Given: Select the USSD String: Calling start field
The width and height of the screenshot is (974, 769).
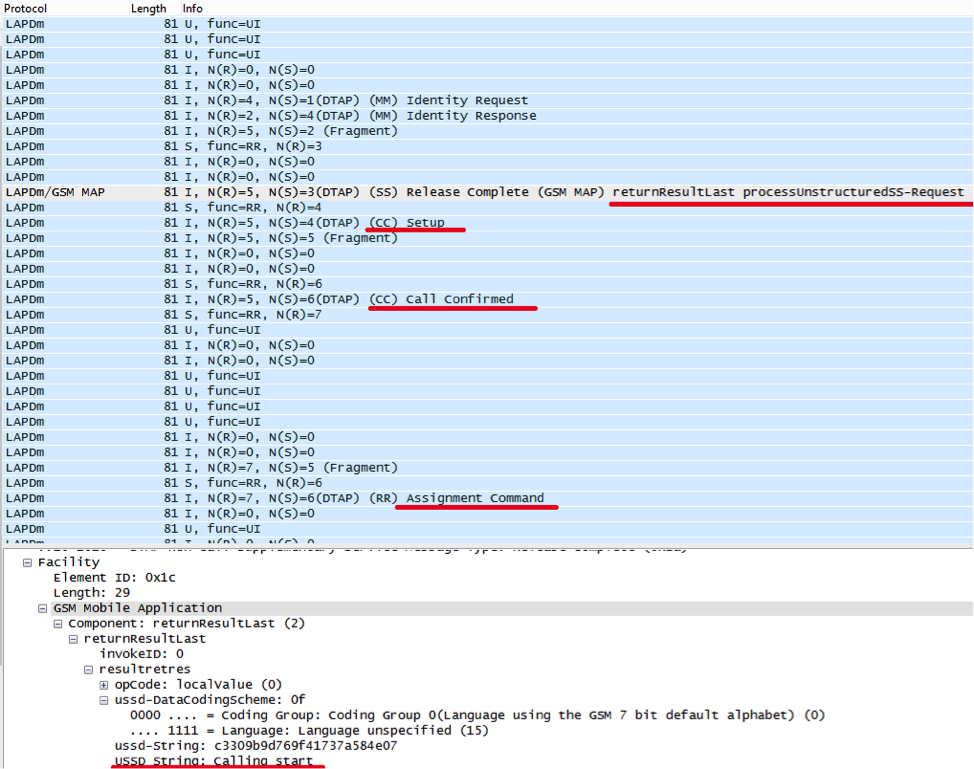Looking at the screenshot, I should 213,761.
